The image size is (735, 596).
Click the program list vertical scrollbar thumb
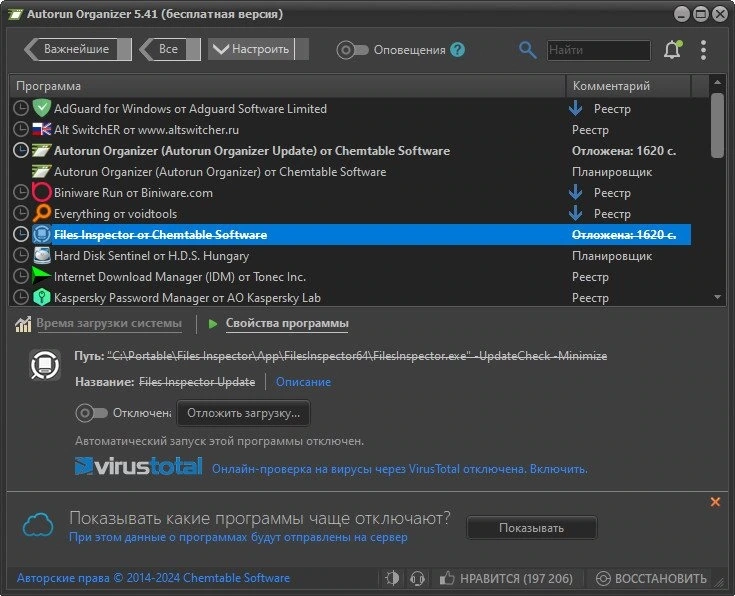(717, 126)
